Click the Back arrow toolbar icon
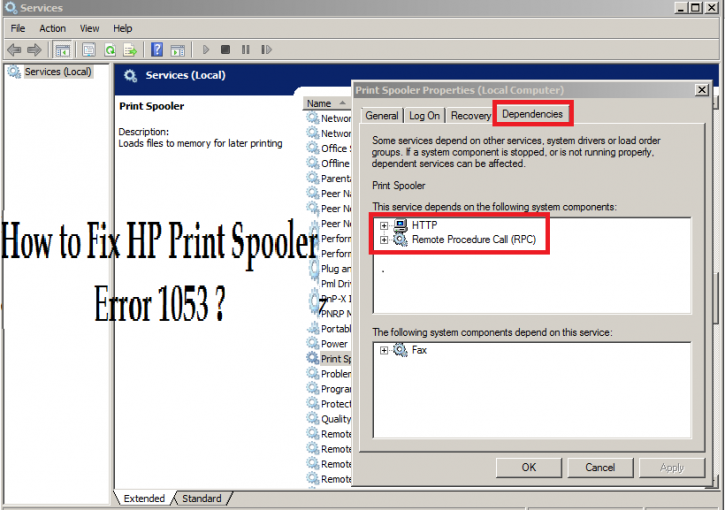Screen dimensions: 725x510 [x=14, y=49]
